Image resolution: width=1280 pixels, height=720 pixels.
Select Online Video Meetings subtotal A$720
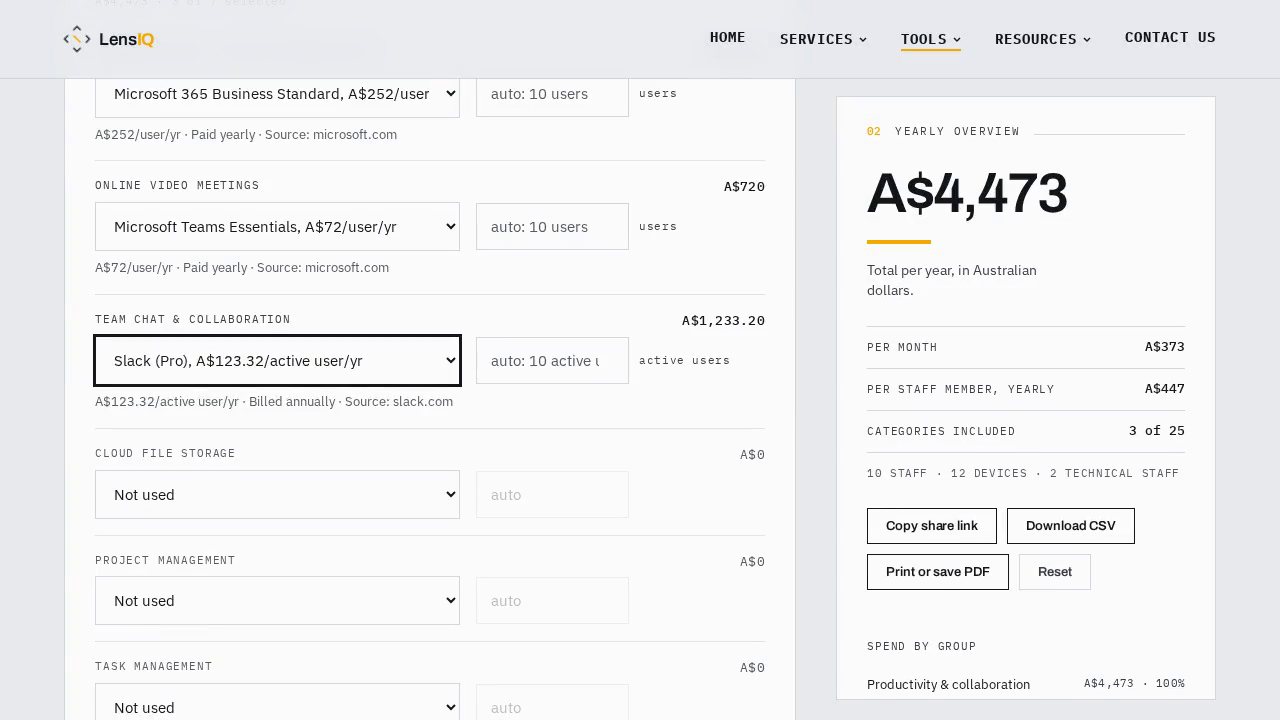tap(744, 187)
